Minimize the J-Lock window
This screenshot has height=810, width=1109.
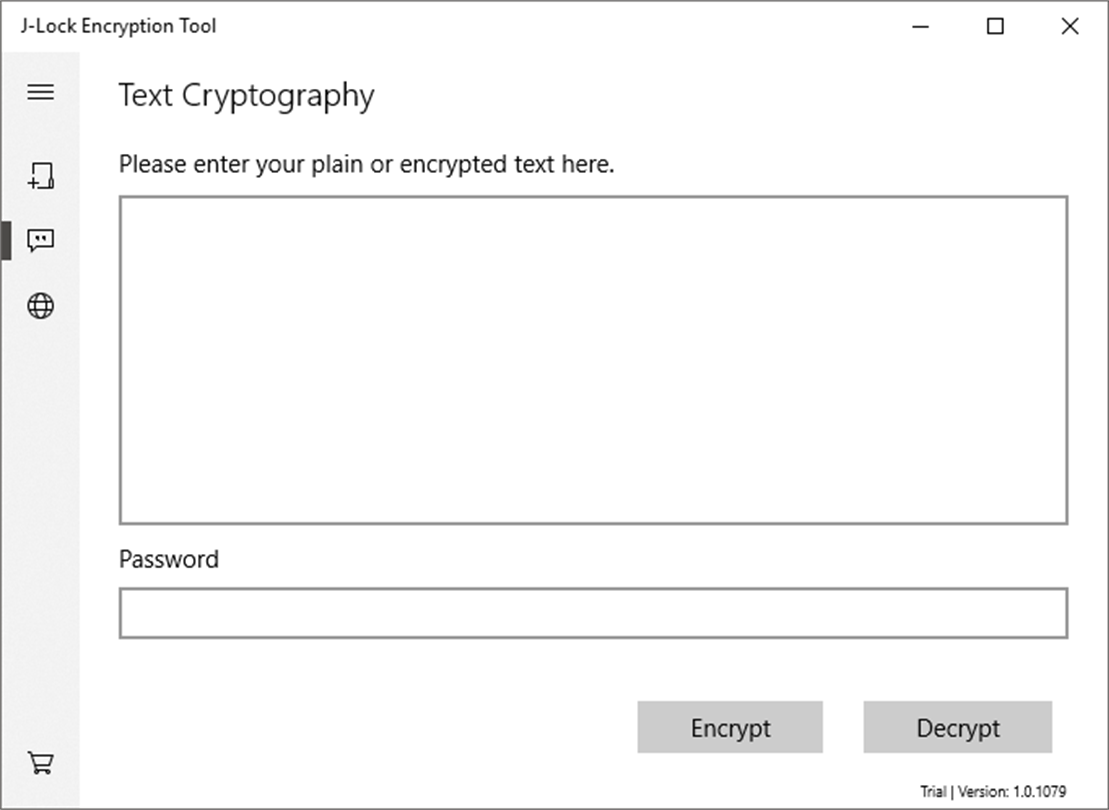tap(922, 27)
